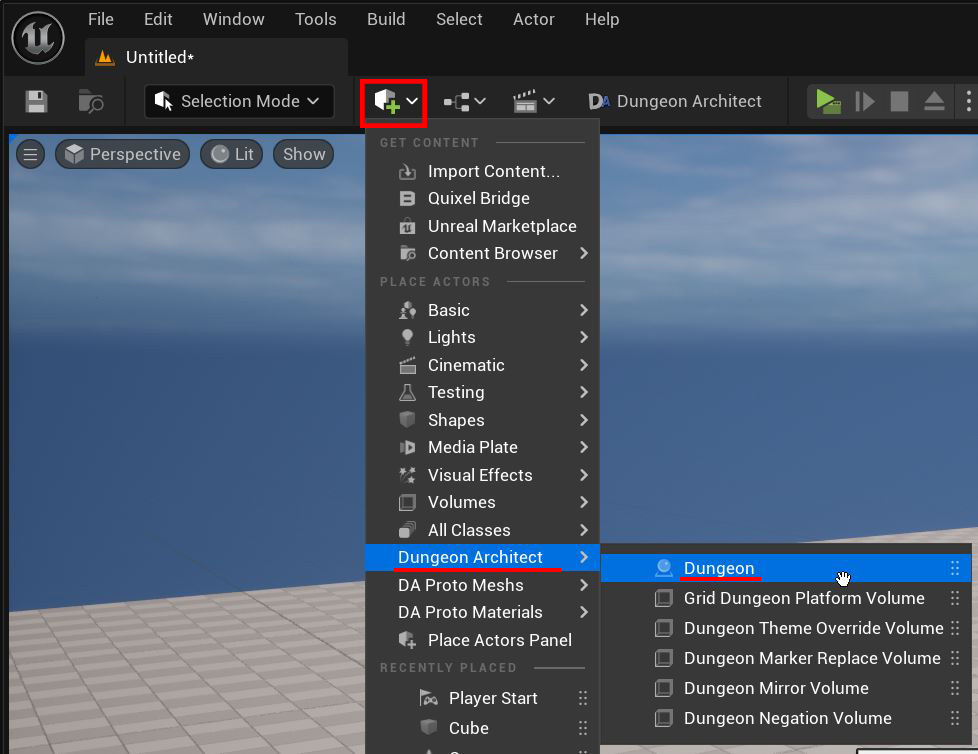
Task: Start play-in-editor with green Play button
Action: coord(828,101)
